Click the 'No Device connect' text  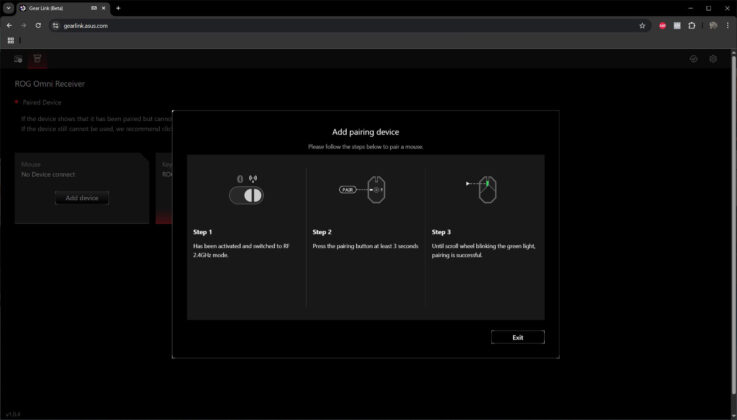click(x=48, y=174)
